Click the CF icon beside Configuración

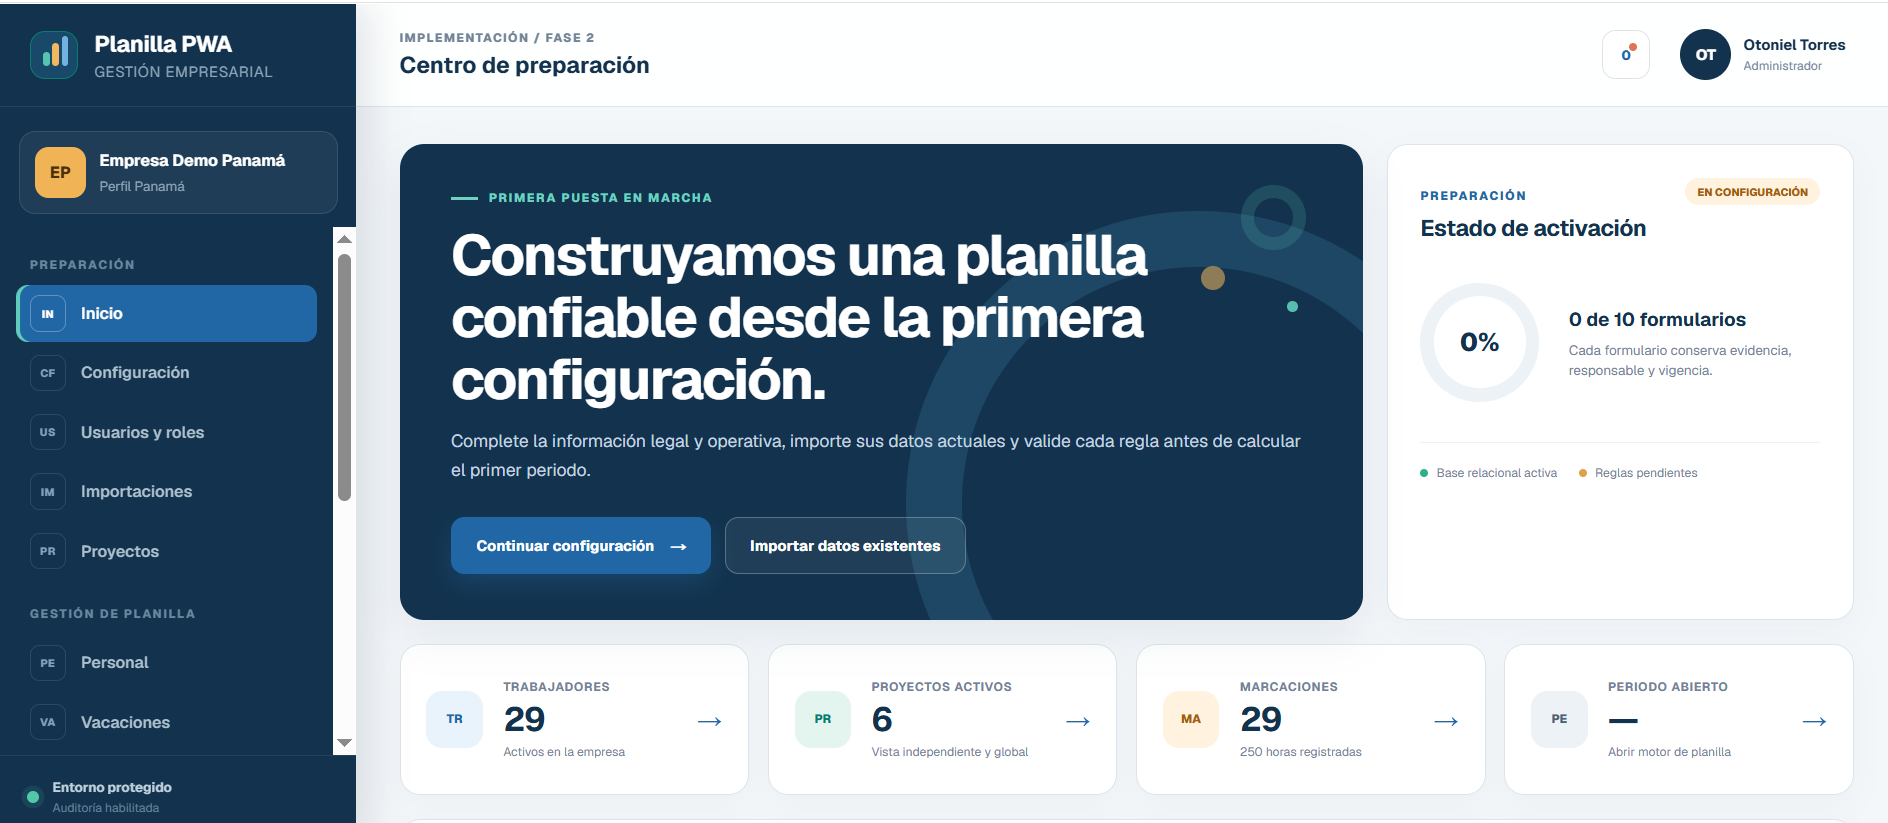tap(48, 373)
